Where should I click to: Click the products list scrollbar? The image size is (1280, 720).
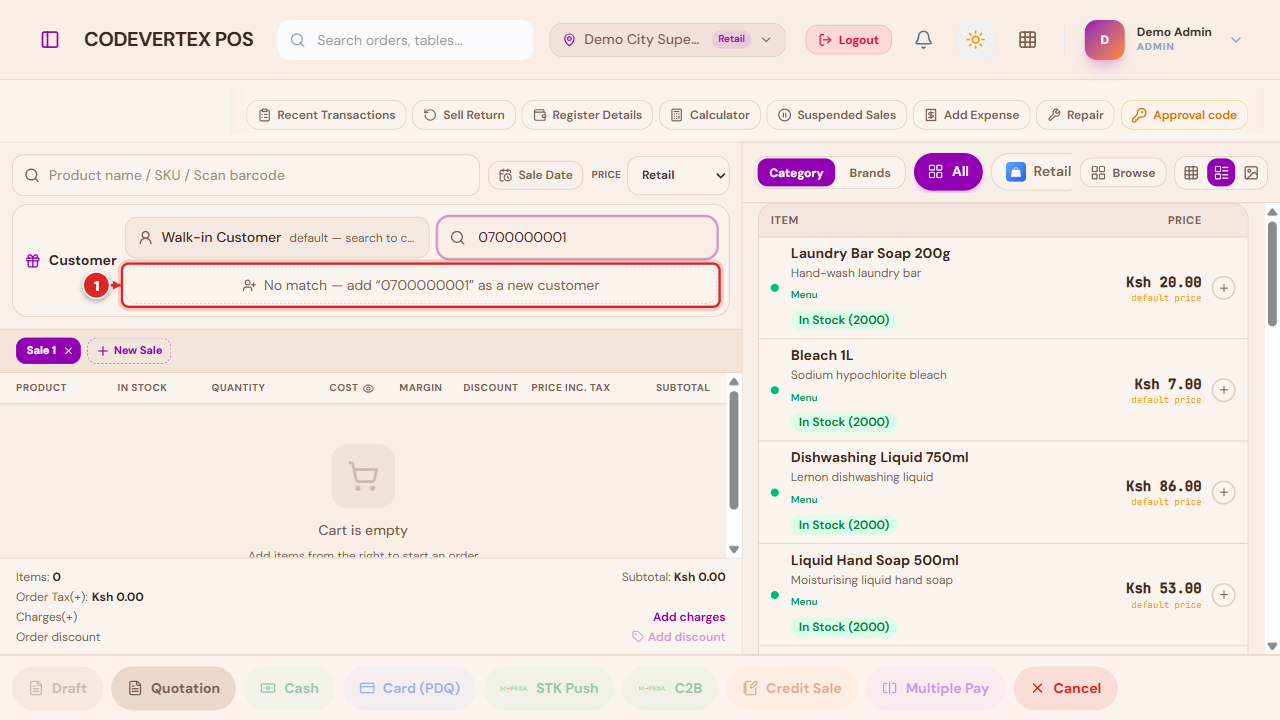(x=1272, y=273)
